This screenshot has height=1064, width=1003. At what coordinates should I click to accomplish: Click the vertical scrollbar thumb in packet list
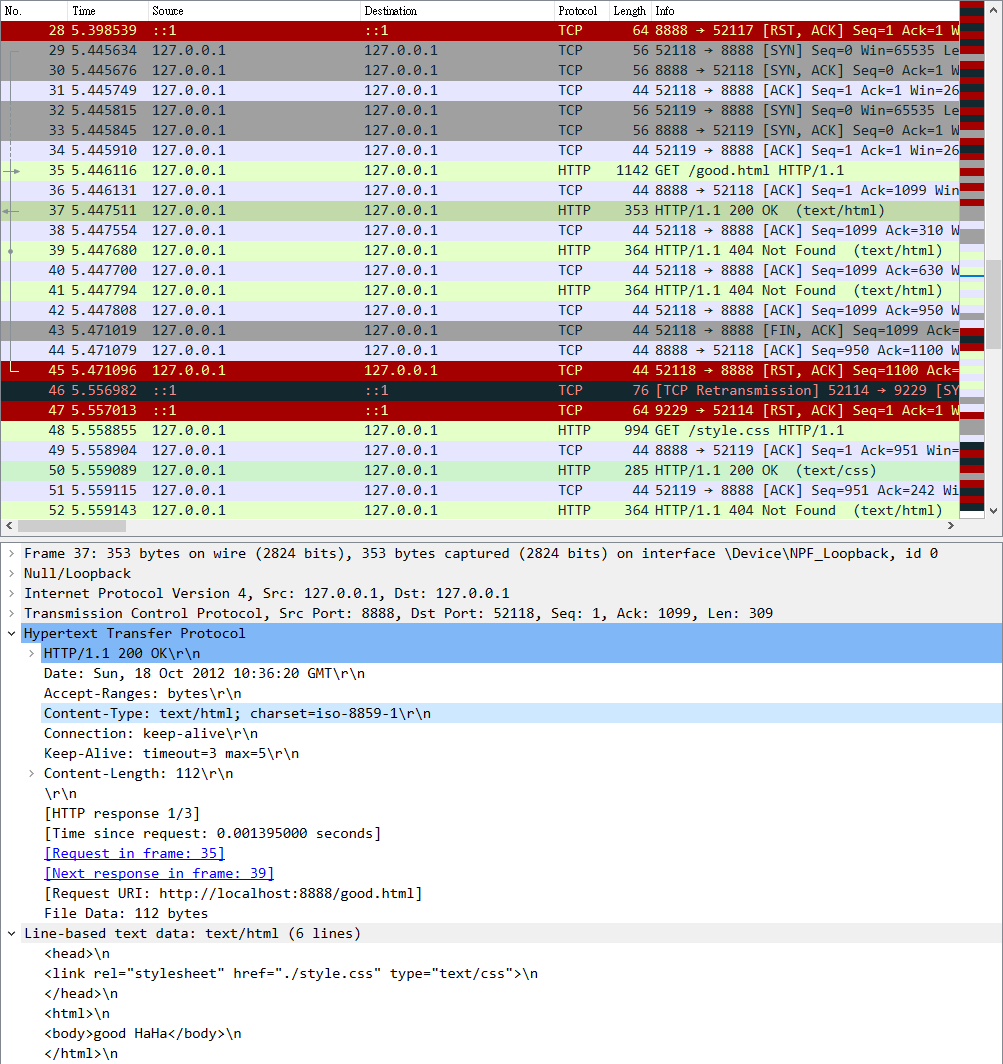click(x=993, y=304)
